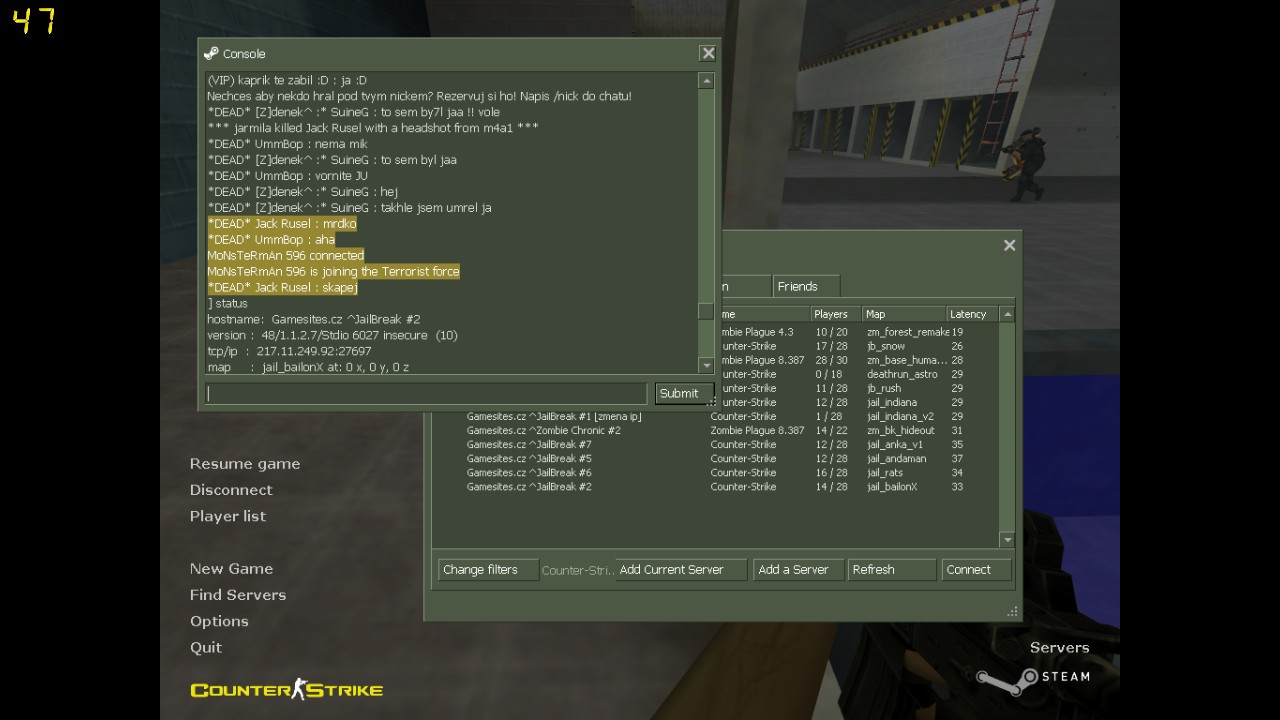Submit the console command
Image resolution: width=1280 pixels, height=720 pixels.
tap(683, 393)
